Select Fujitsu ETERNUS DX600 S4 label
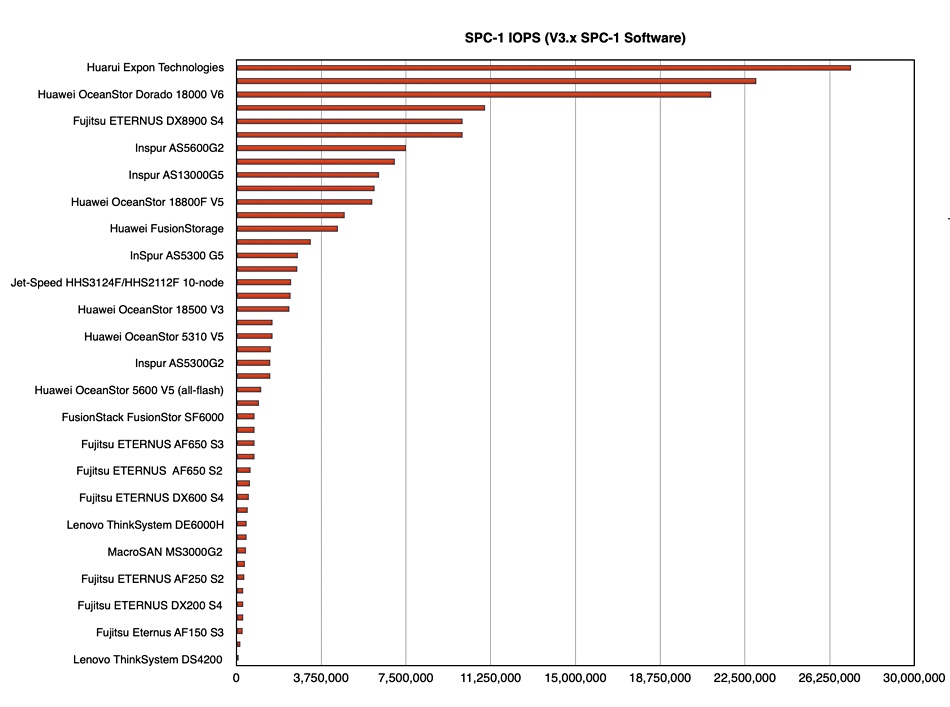The height and width of the screenshot is (707, 950). click(x=151, y=497)
